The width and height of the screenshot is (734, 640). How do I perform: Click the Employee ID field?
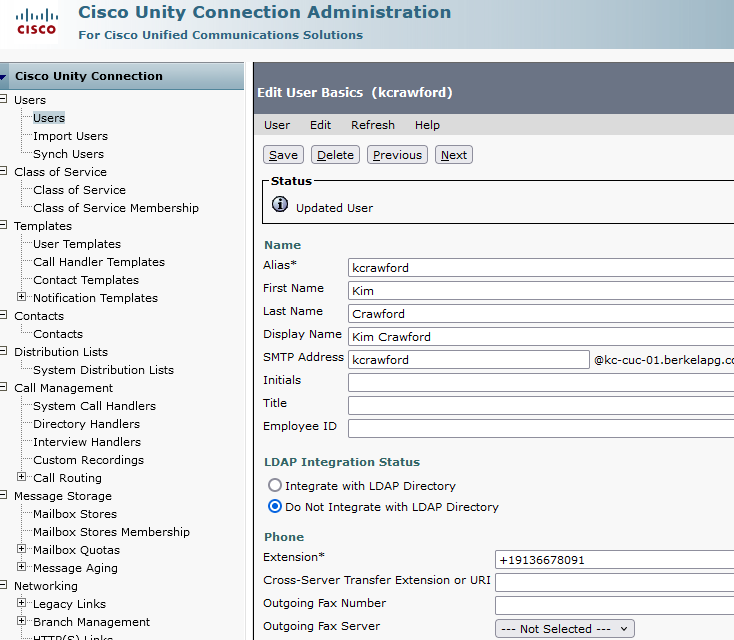[541, 428]
